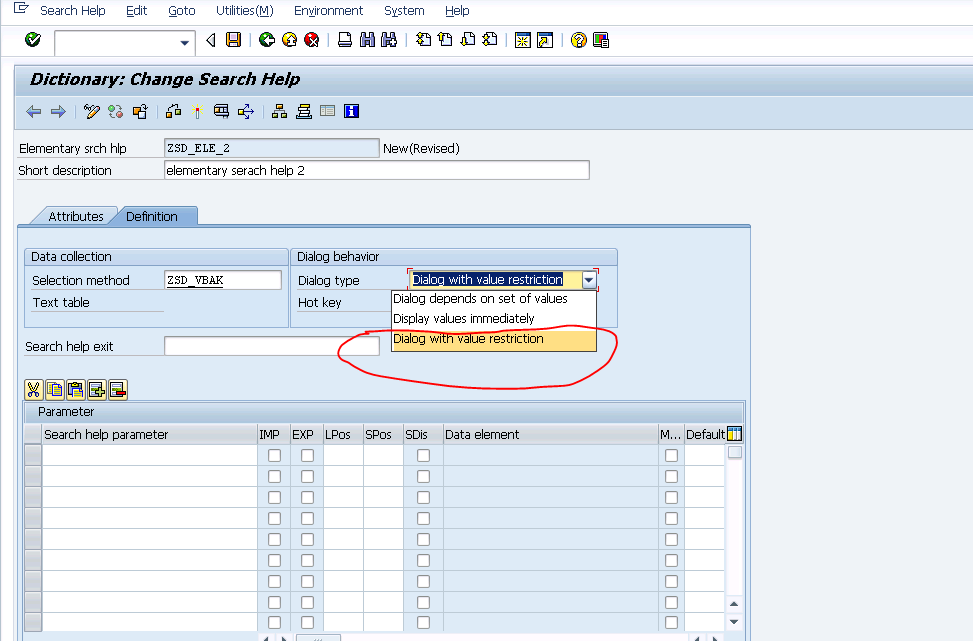
Task: Check the SDis box in the first row
Action: pyautogui.click(x=423, y=455)
